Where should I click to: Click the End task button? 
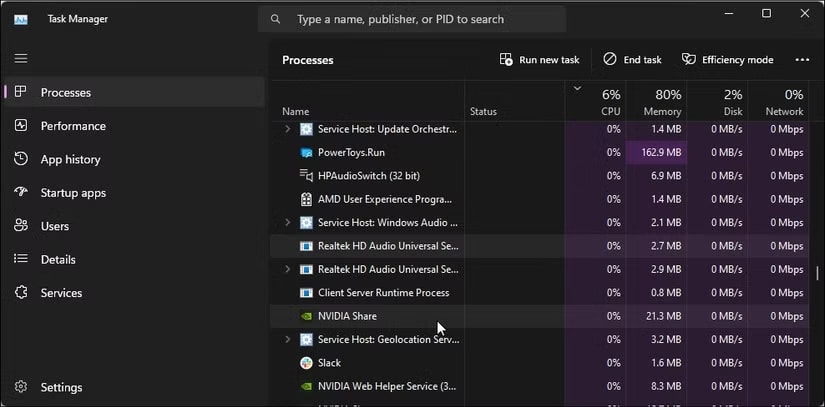pos(632,60)
